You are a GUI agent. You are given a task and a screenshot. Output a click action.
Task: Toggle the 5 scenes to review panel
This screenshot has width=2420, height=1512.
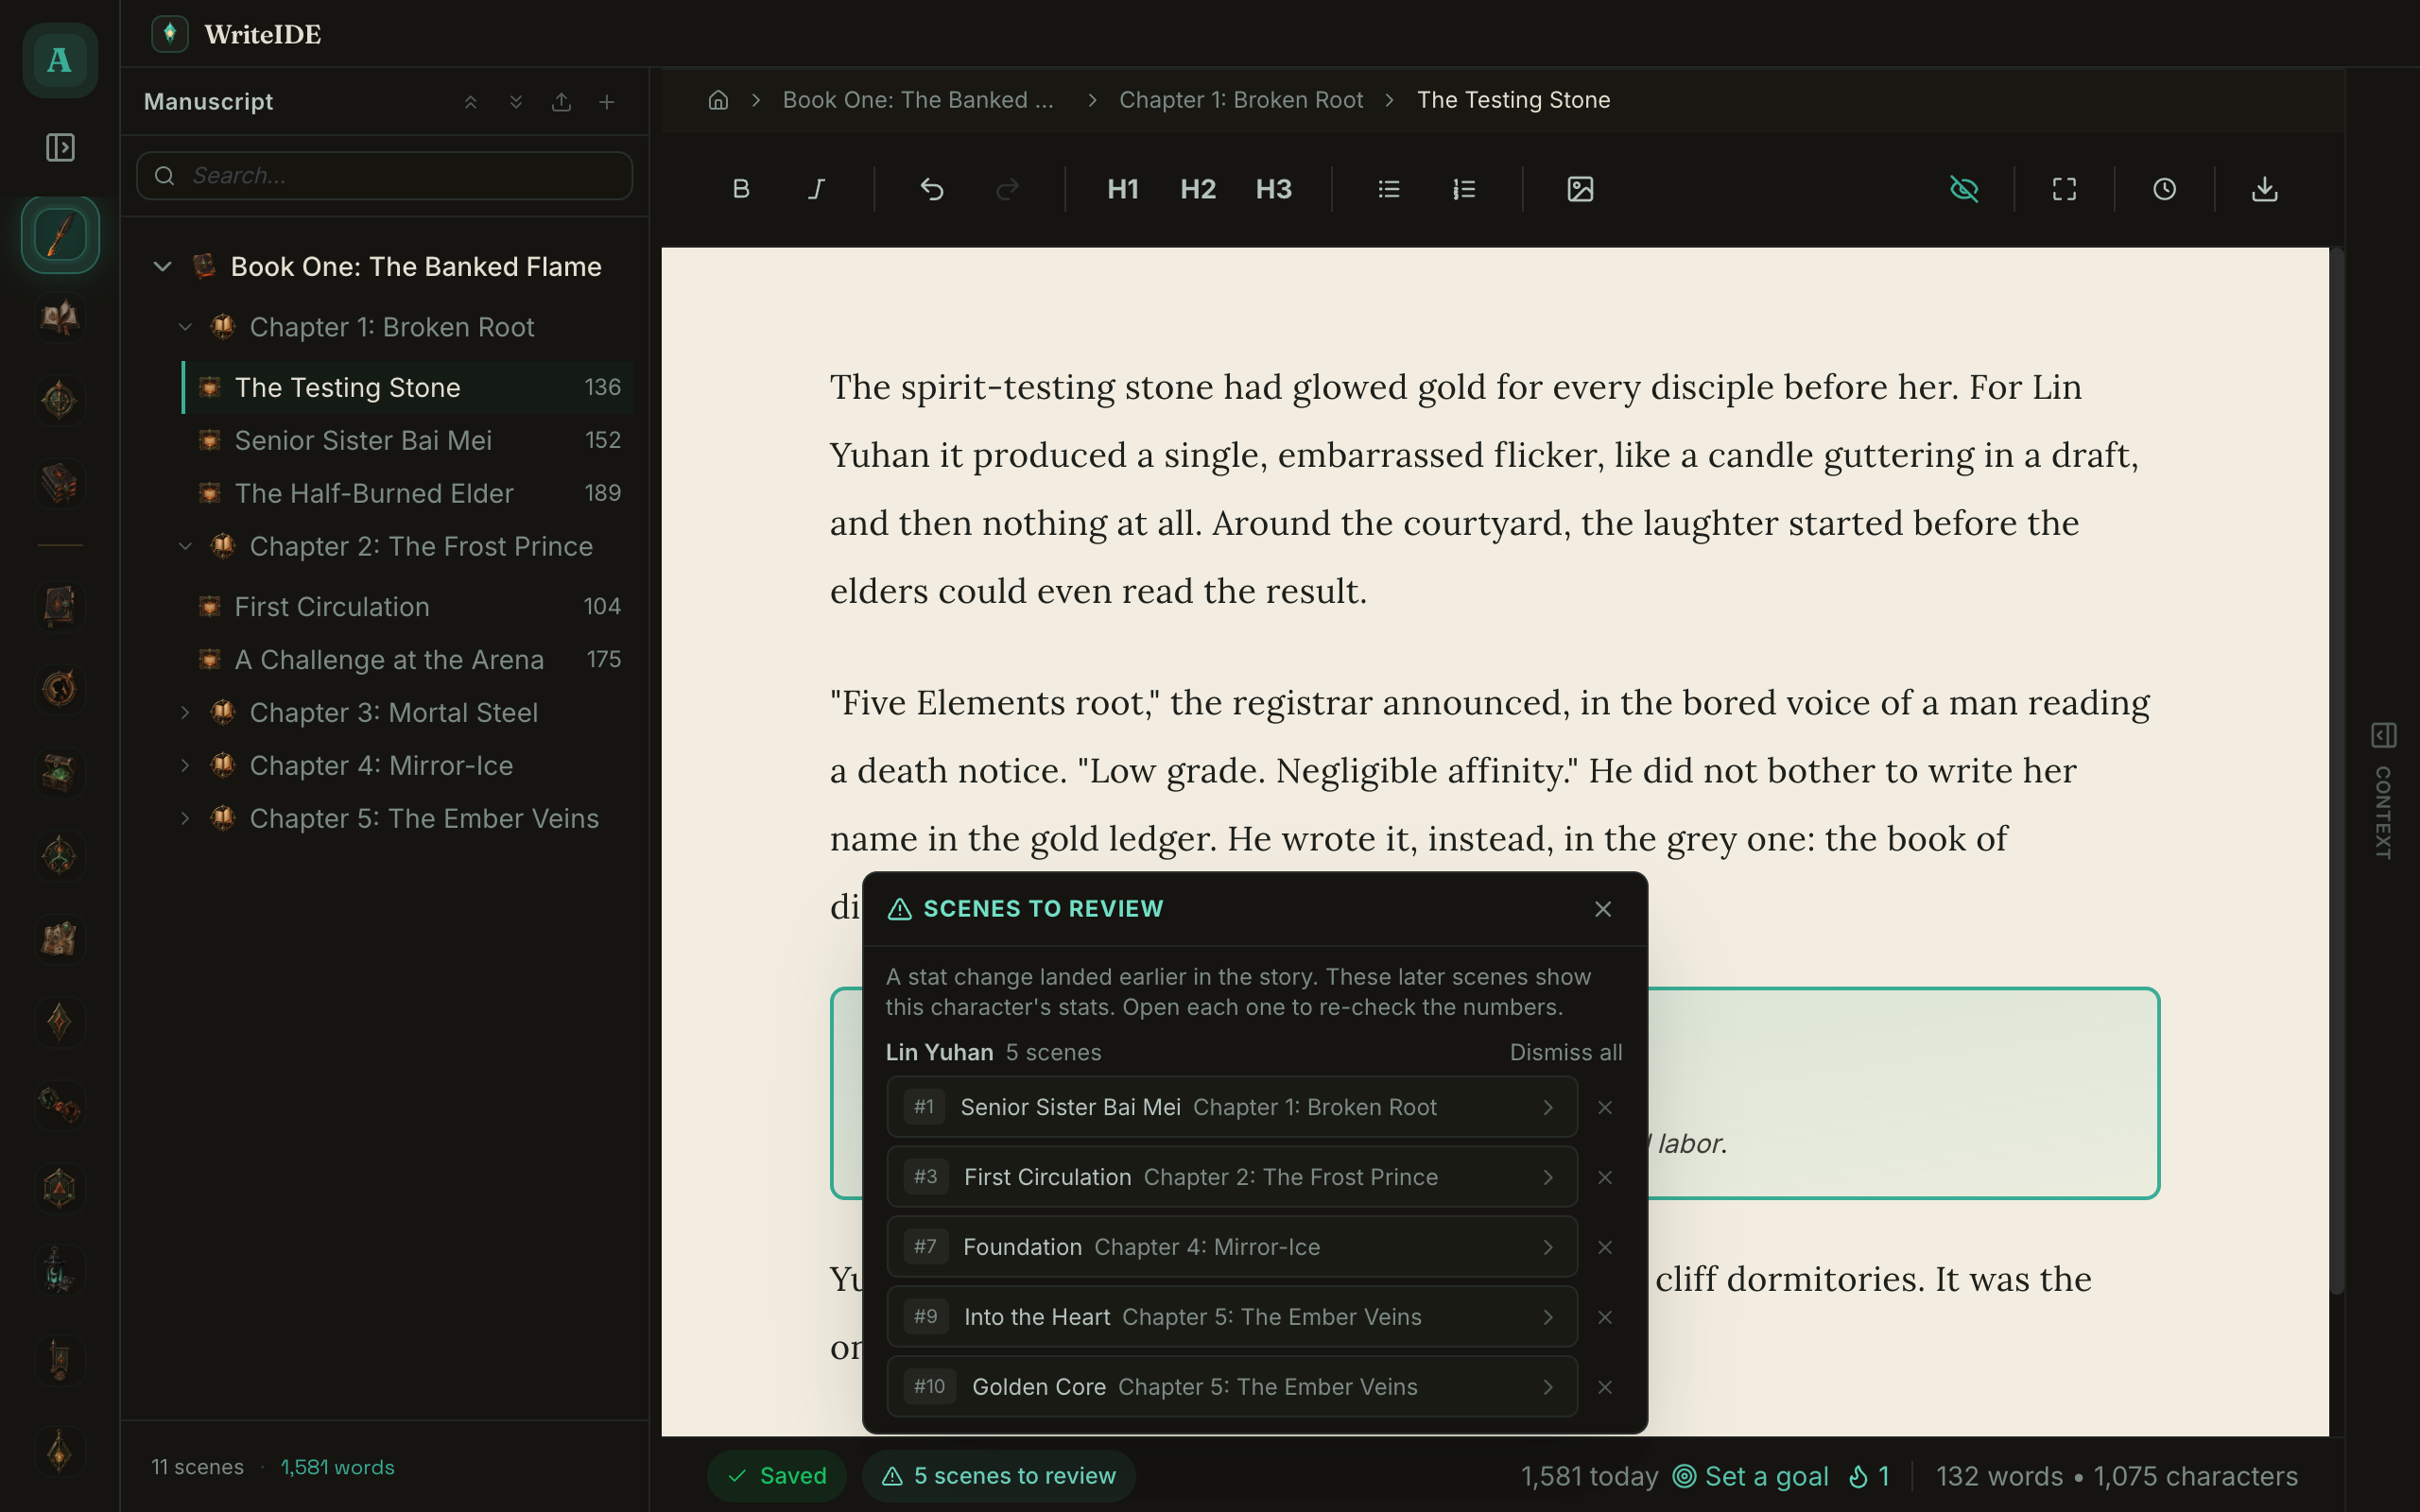pos(999,1475)
